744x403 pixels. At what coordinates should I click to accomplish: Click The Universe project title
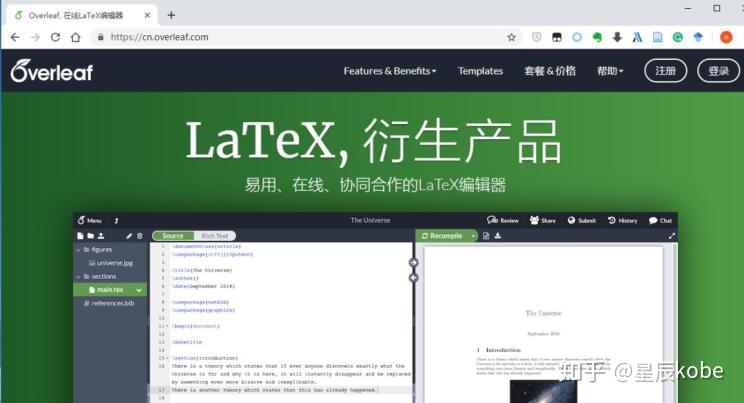370,220
